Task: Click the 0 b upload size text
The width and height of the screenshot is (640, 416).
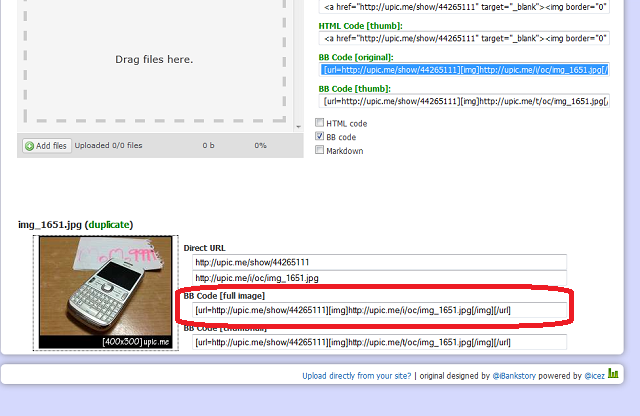Action: point(208,145)
